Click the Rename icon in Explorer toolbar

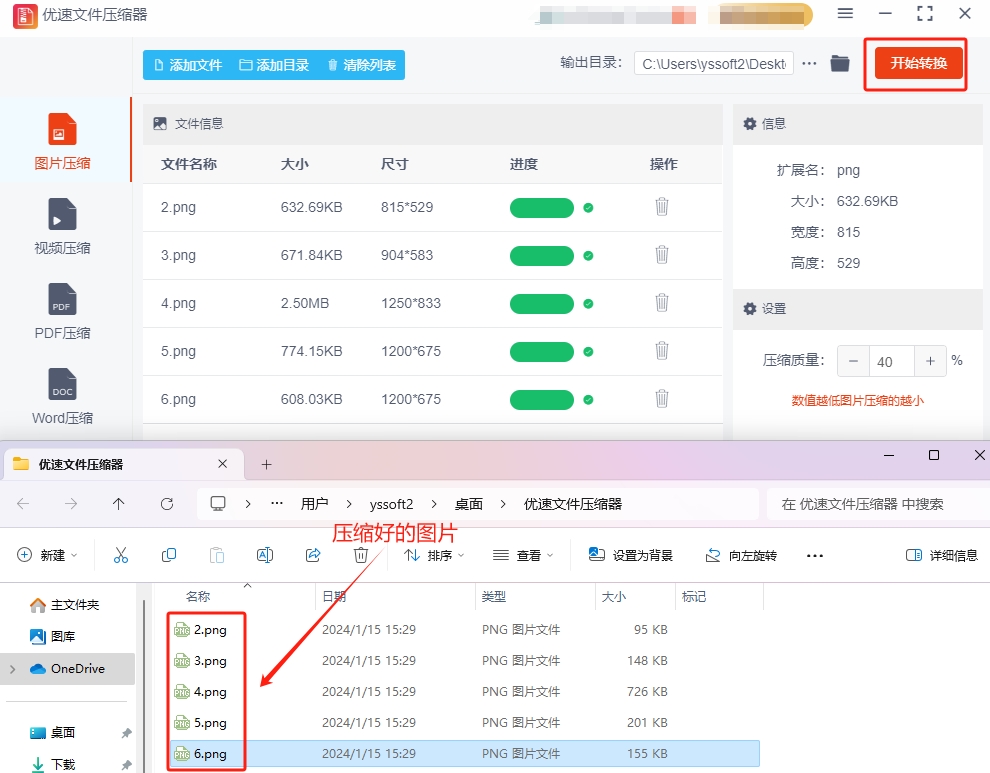[265, 555]
